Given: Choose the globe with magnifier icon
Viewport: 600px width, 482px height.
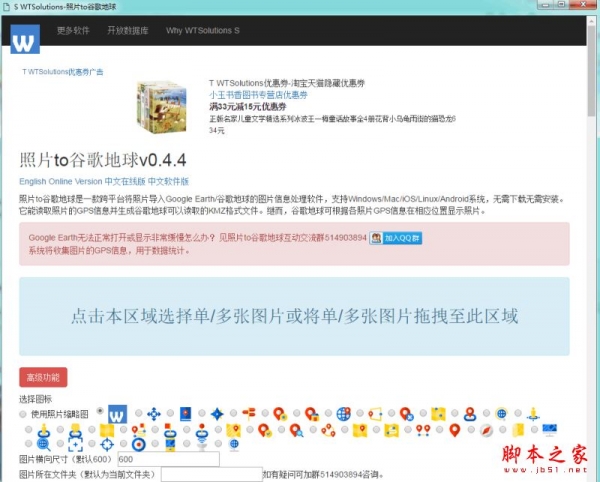Looking at the screenshot, I should 44,445.
